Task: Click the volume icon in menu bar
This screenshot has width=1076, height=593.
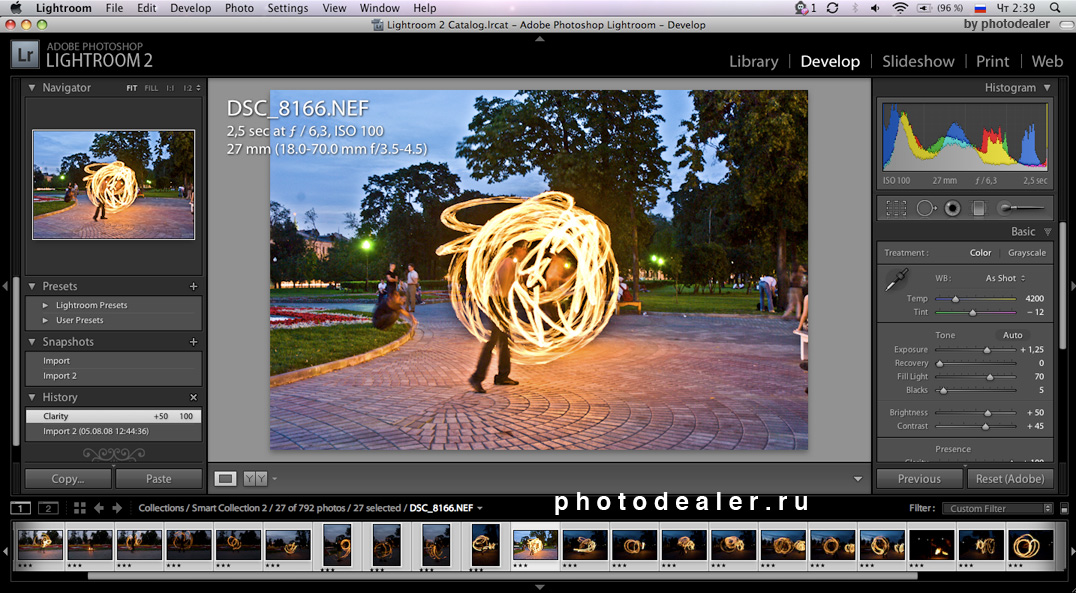Action: tap(875, 8)
